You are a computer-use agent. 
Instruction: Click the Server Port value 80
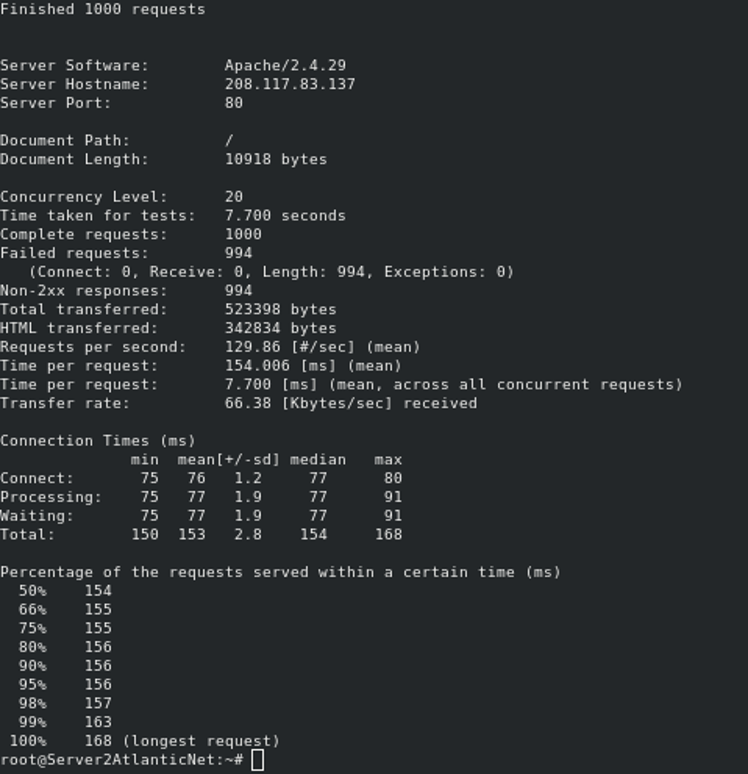point(234,103)
